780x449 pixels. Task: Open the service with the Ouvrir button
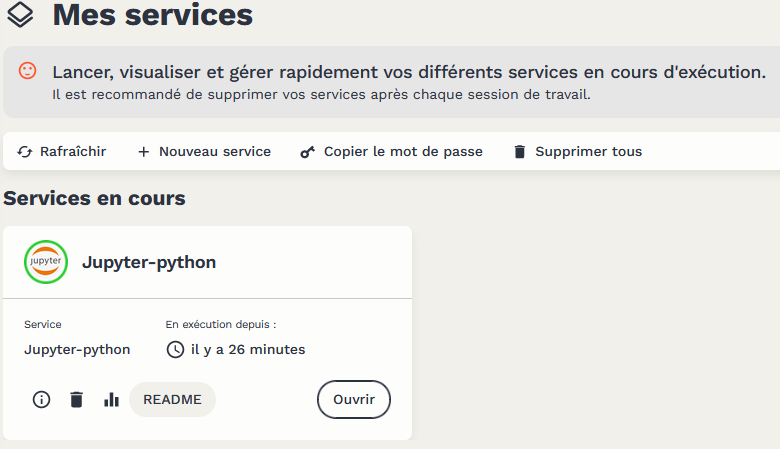pos(354,400)
